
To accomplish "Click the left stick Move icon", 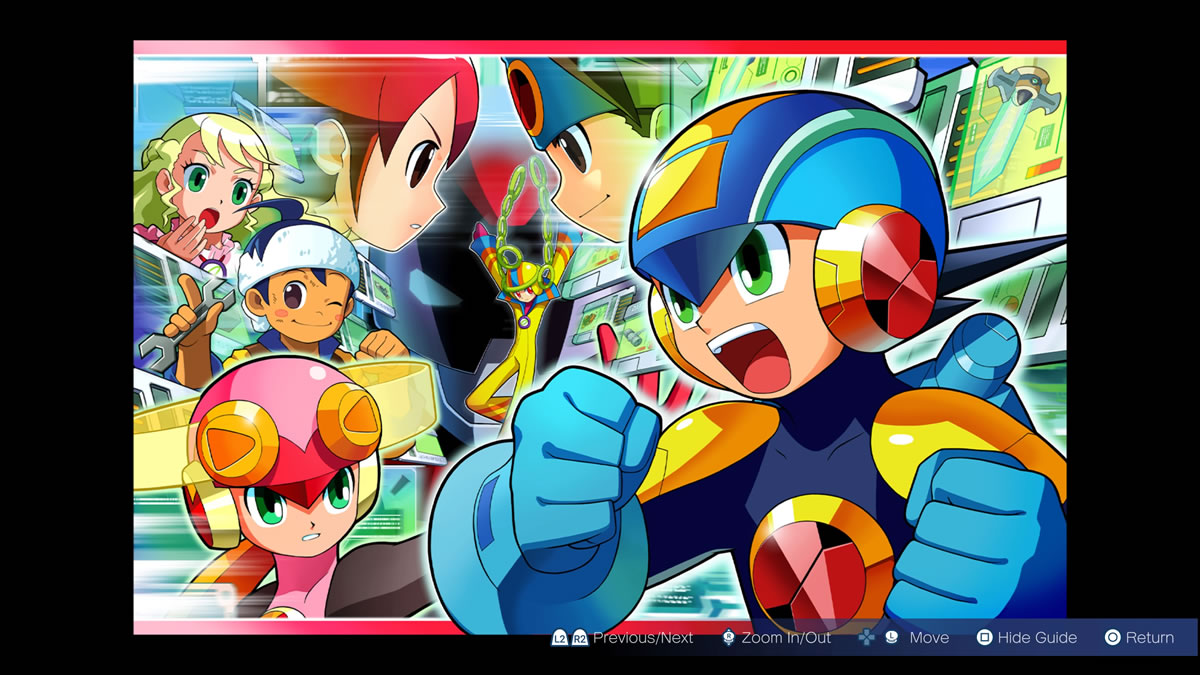I will pyautogui.click(x=891, y=638).
